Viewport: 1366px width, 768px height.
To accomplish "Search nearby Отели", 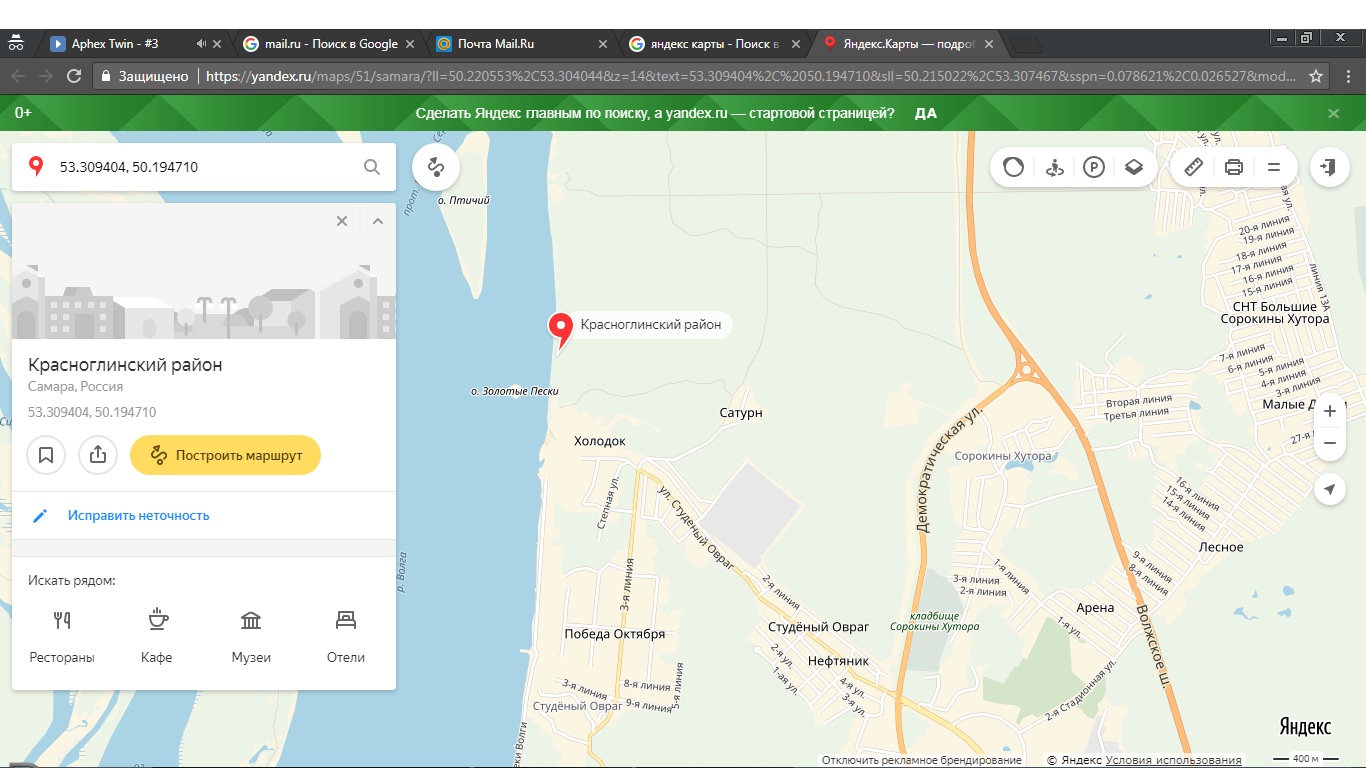I will [346, 636].
